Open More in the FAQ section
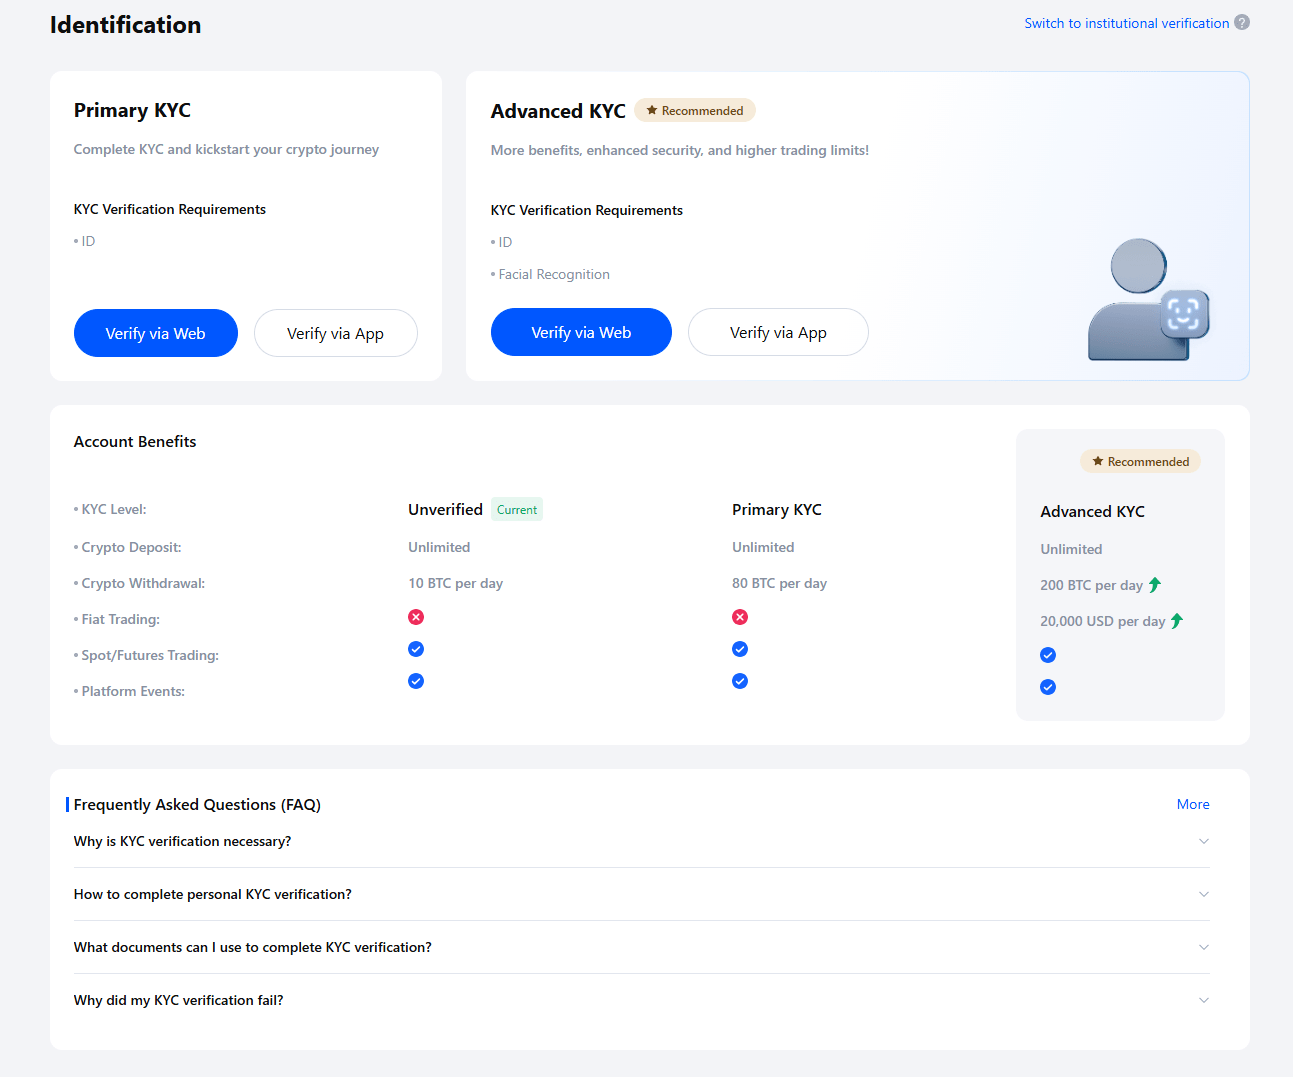The height and width of the screenshot is (1077, 1293). tap(1193, 804)
